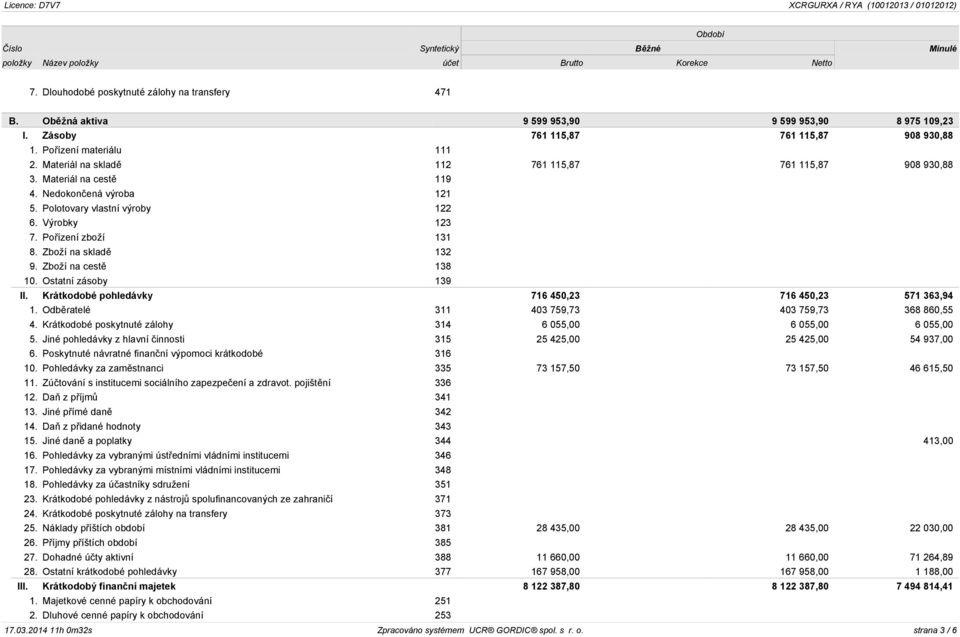Click 'Materiál na skladě' row name

81,165
